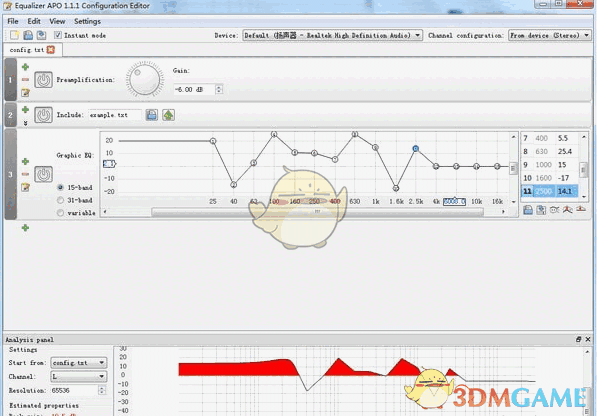Screen dimensions: 597x416
Task: Select the 15-band radio option
Action: point(60,188)
